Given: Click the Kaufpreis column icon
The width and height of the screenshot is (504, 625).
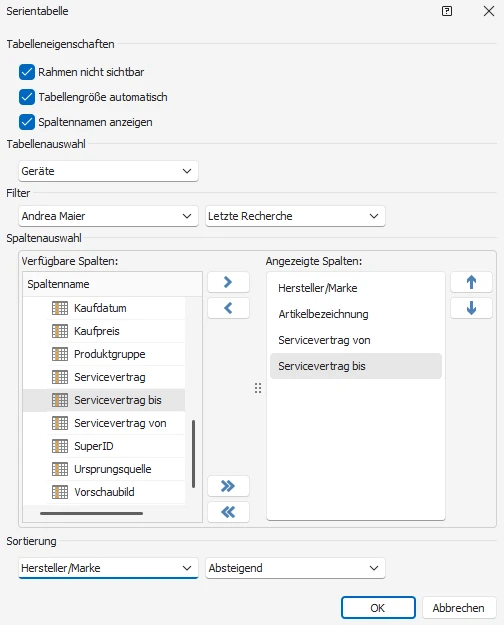Looking at the screenshot, I should pyautogui.click(x=60, y=331).
